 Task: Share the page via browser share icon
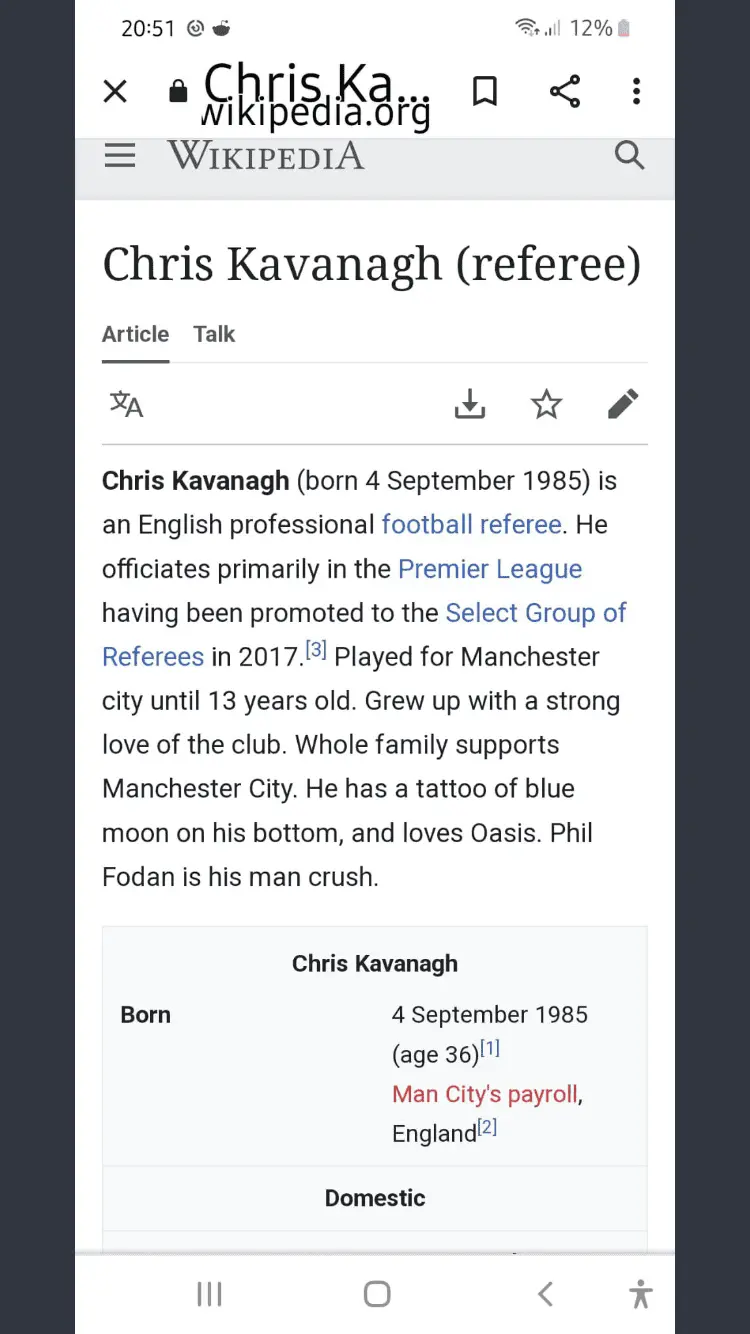click(x=565, y=92)
